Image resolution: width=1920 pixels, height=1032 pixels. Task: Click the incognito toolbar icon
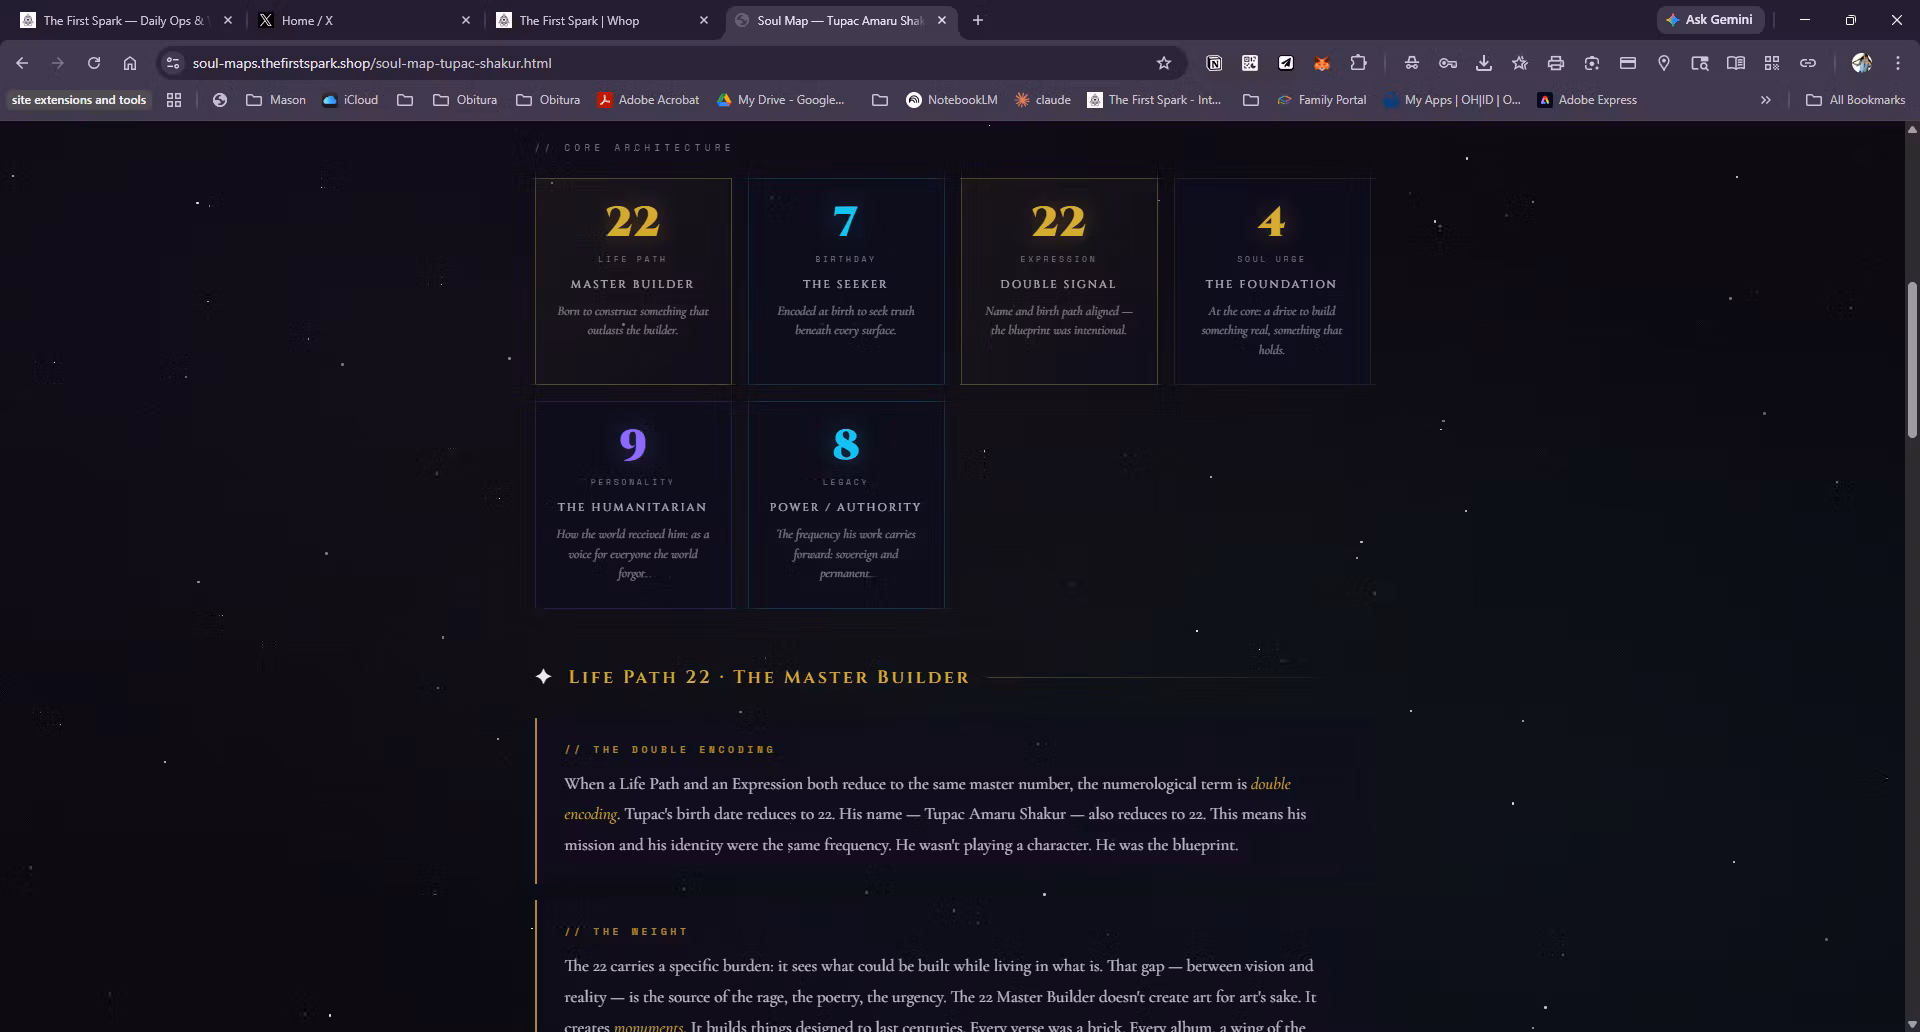(x=1412, y=63)
